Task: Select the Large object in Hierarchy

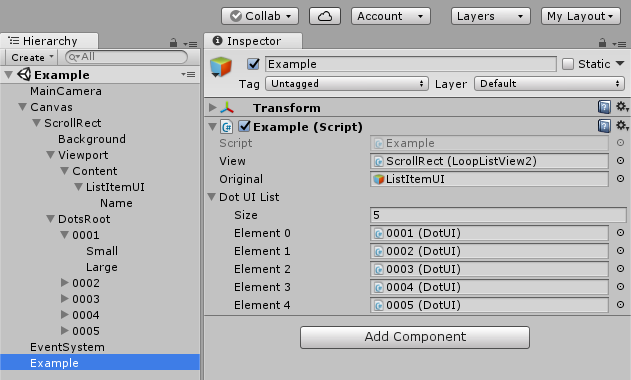Action: (102, 267)
